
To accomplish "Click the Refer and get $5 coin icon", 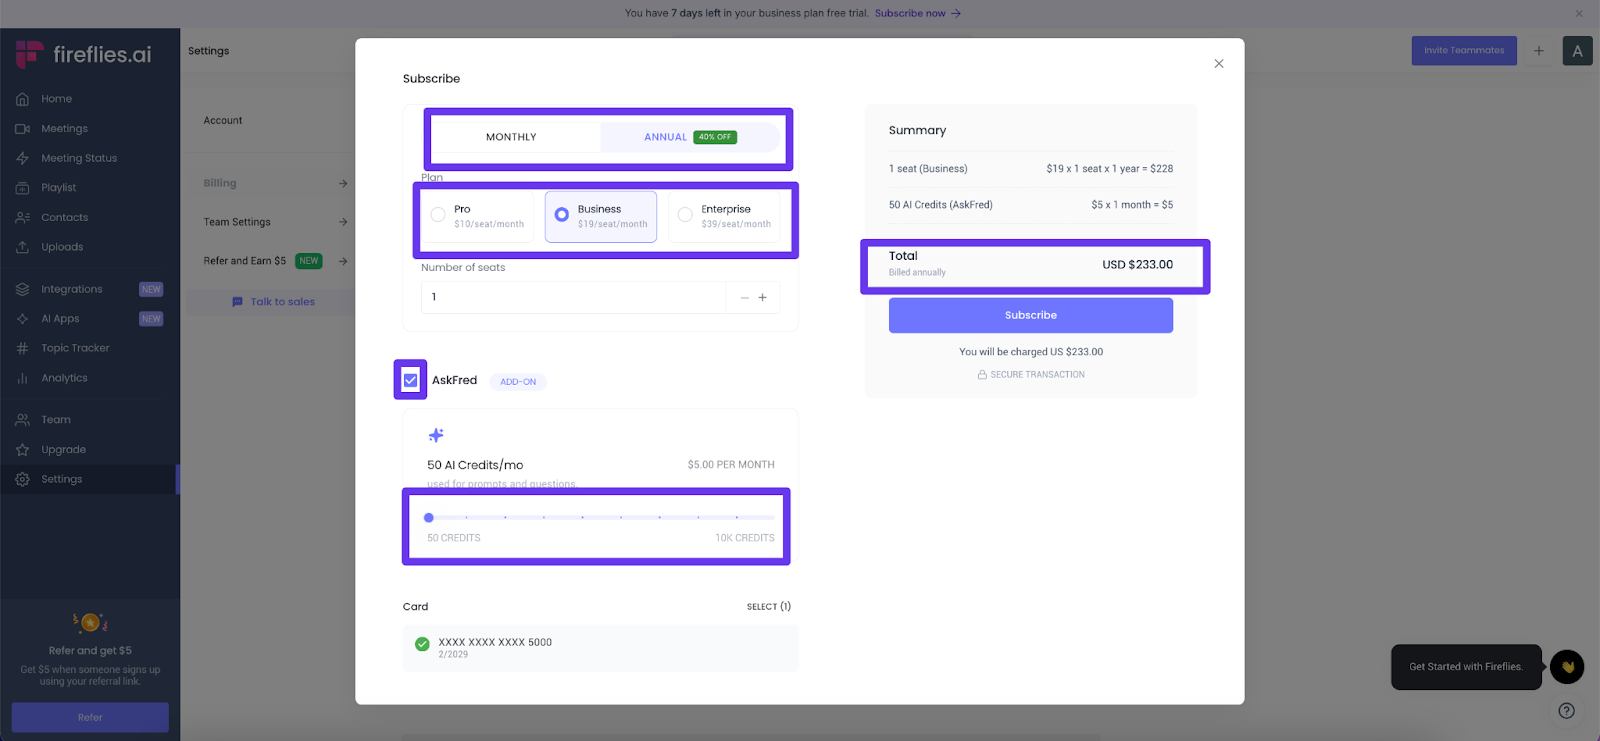I will (x=90, y=623).
